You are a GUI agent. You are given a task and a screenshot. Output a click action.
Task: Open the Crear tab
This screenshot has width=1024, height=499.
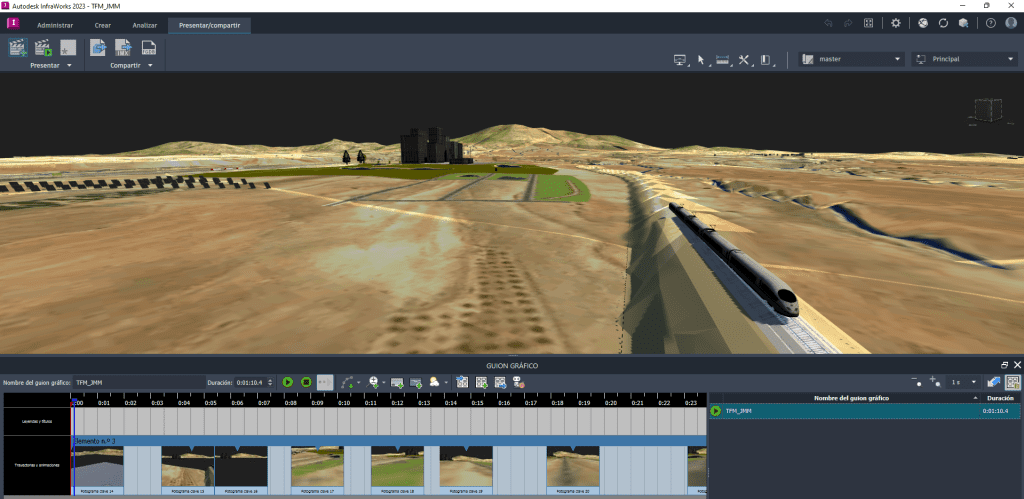point(102,24)
